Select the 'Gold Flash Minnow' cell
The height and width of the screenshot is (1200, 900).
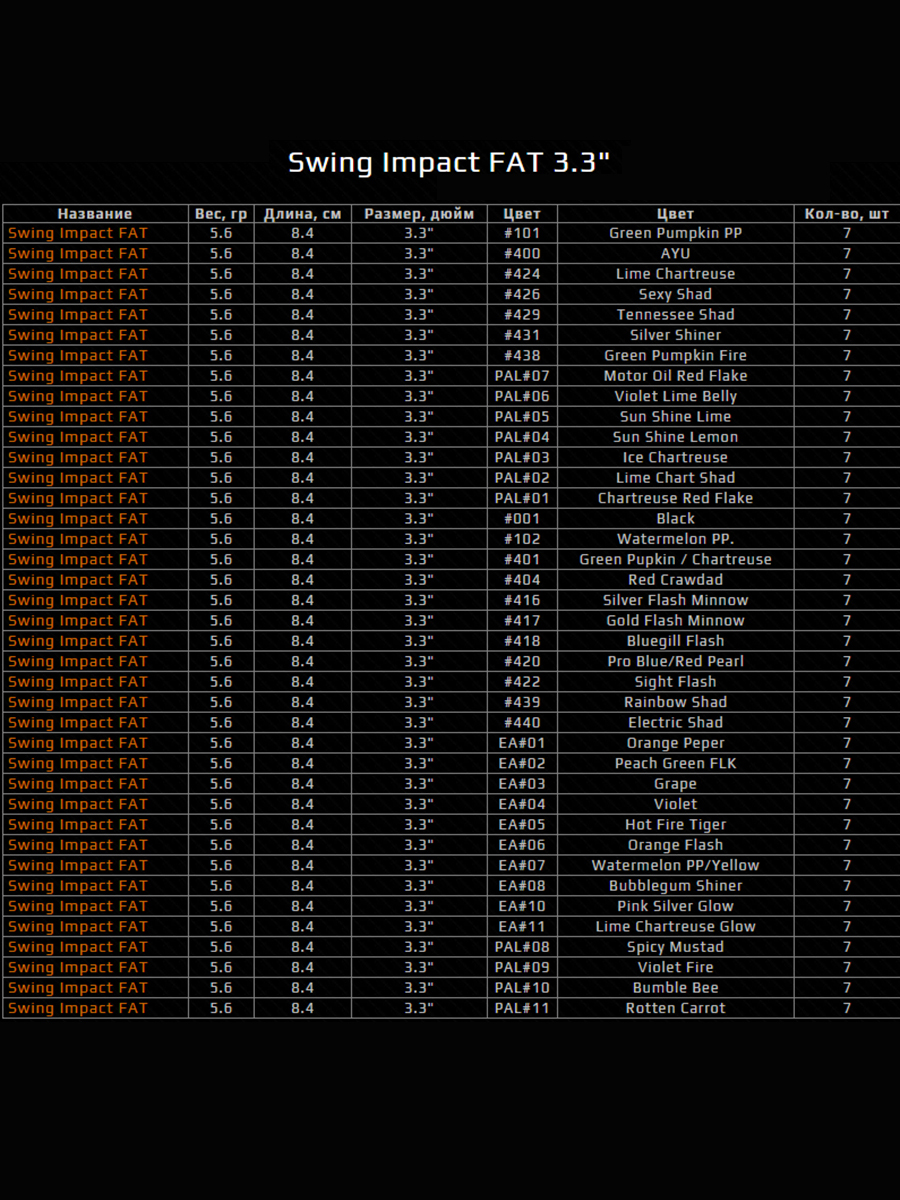tap(676, 621)
